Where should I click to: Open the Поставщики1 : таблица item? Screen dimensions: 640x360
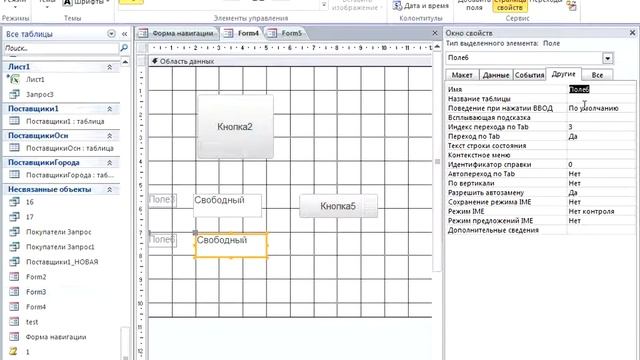(65, 121)
